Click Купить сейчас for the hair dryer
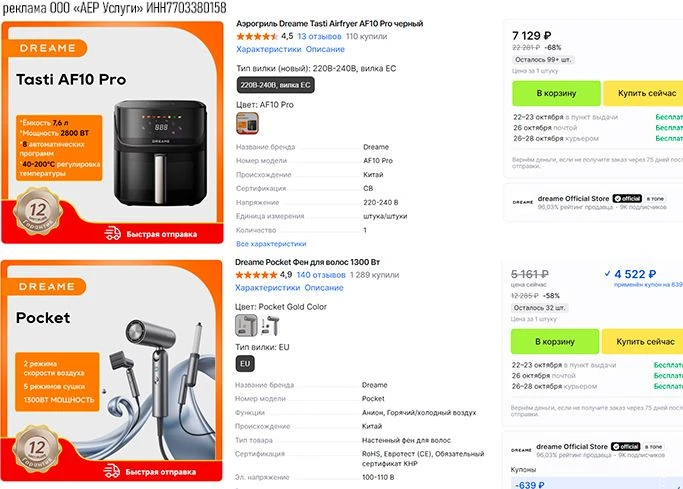 coord(643,341)
